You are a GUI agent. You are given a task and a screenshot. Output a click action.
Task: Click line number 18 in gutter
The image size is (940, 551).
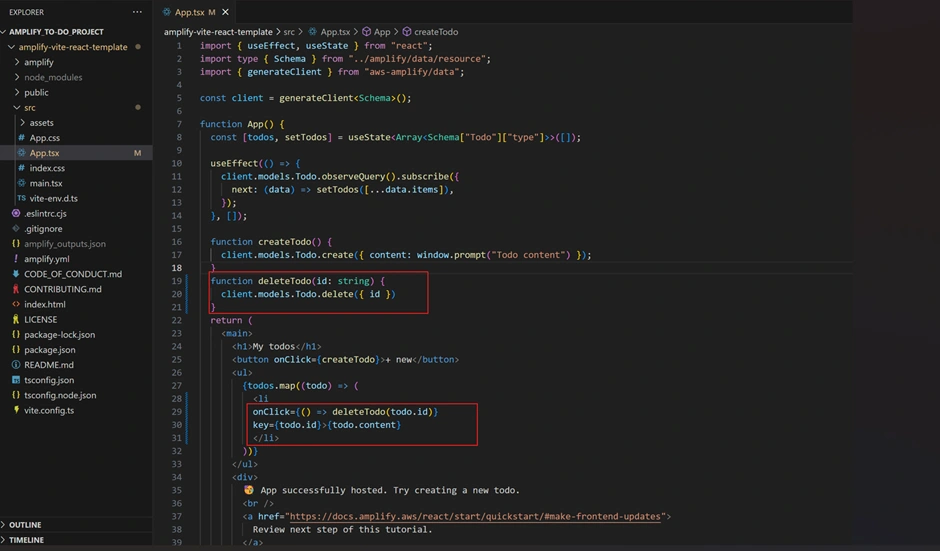(177, 268)
